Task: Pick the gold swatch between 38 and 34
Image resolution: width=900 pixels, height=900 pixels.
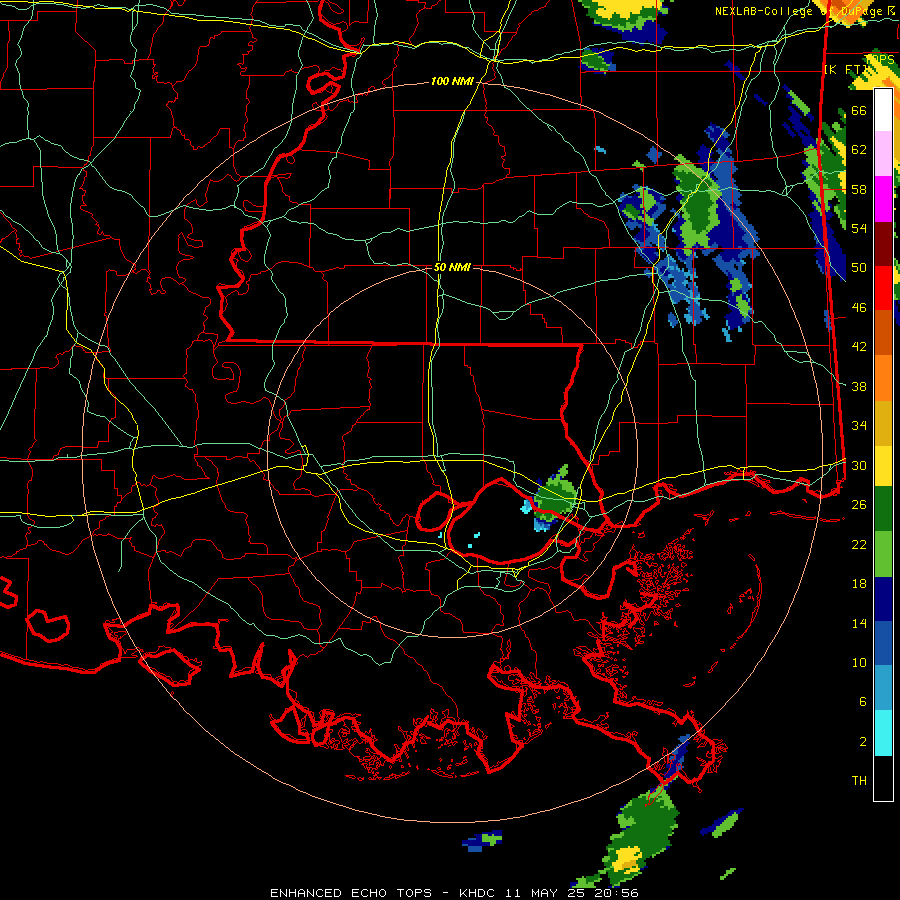Action: point(883,423)
